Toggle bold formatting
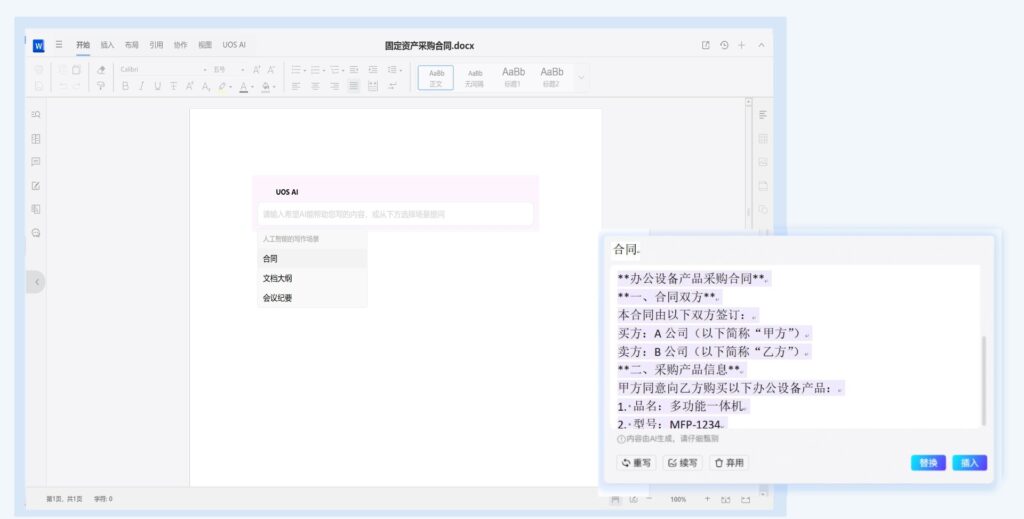 [126, 86]
